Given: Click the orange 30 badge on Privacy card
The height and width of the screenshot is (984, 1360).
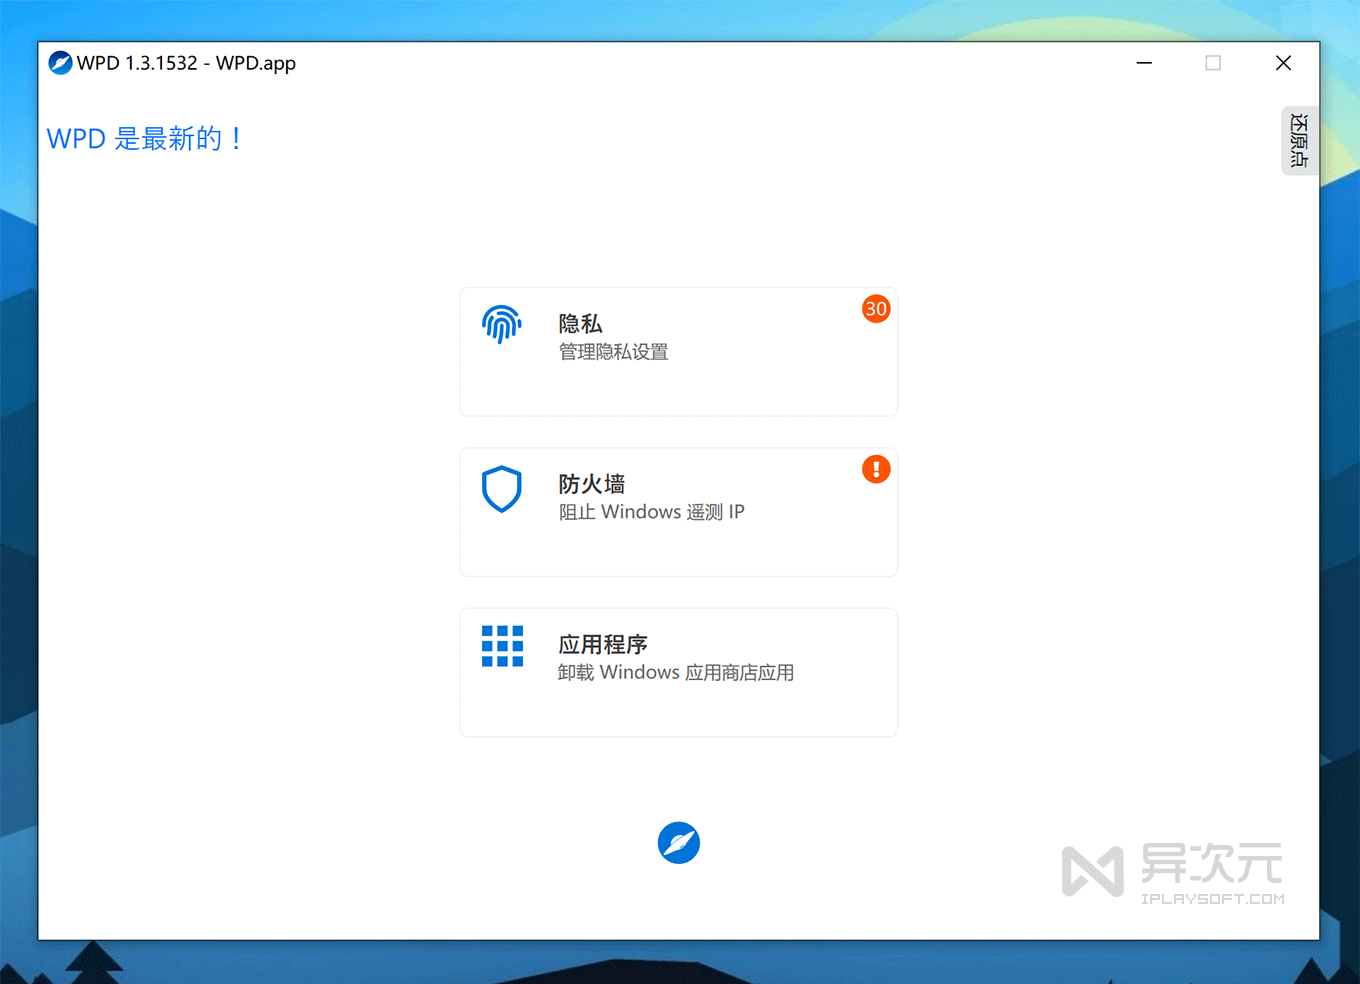Looking at the screenshot, I should tap(876, 309).
